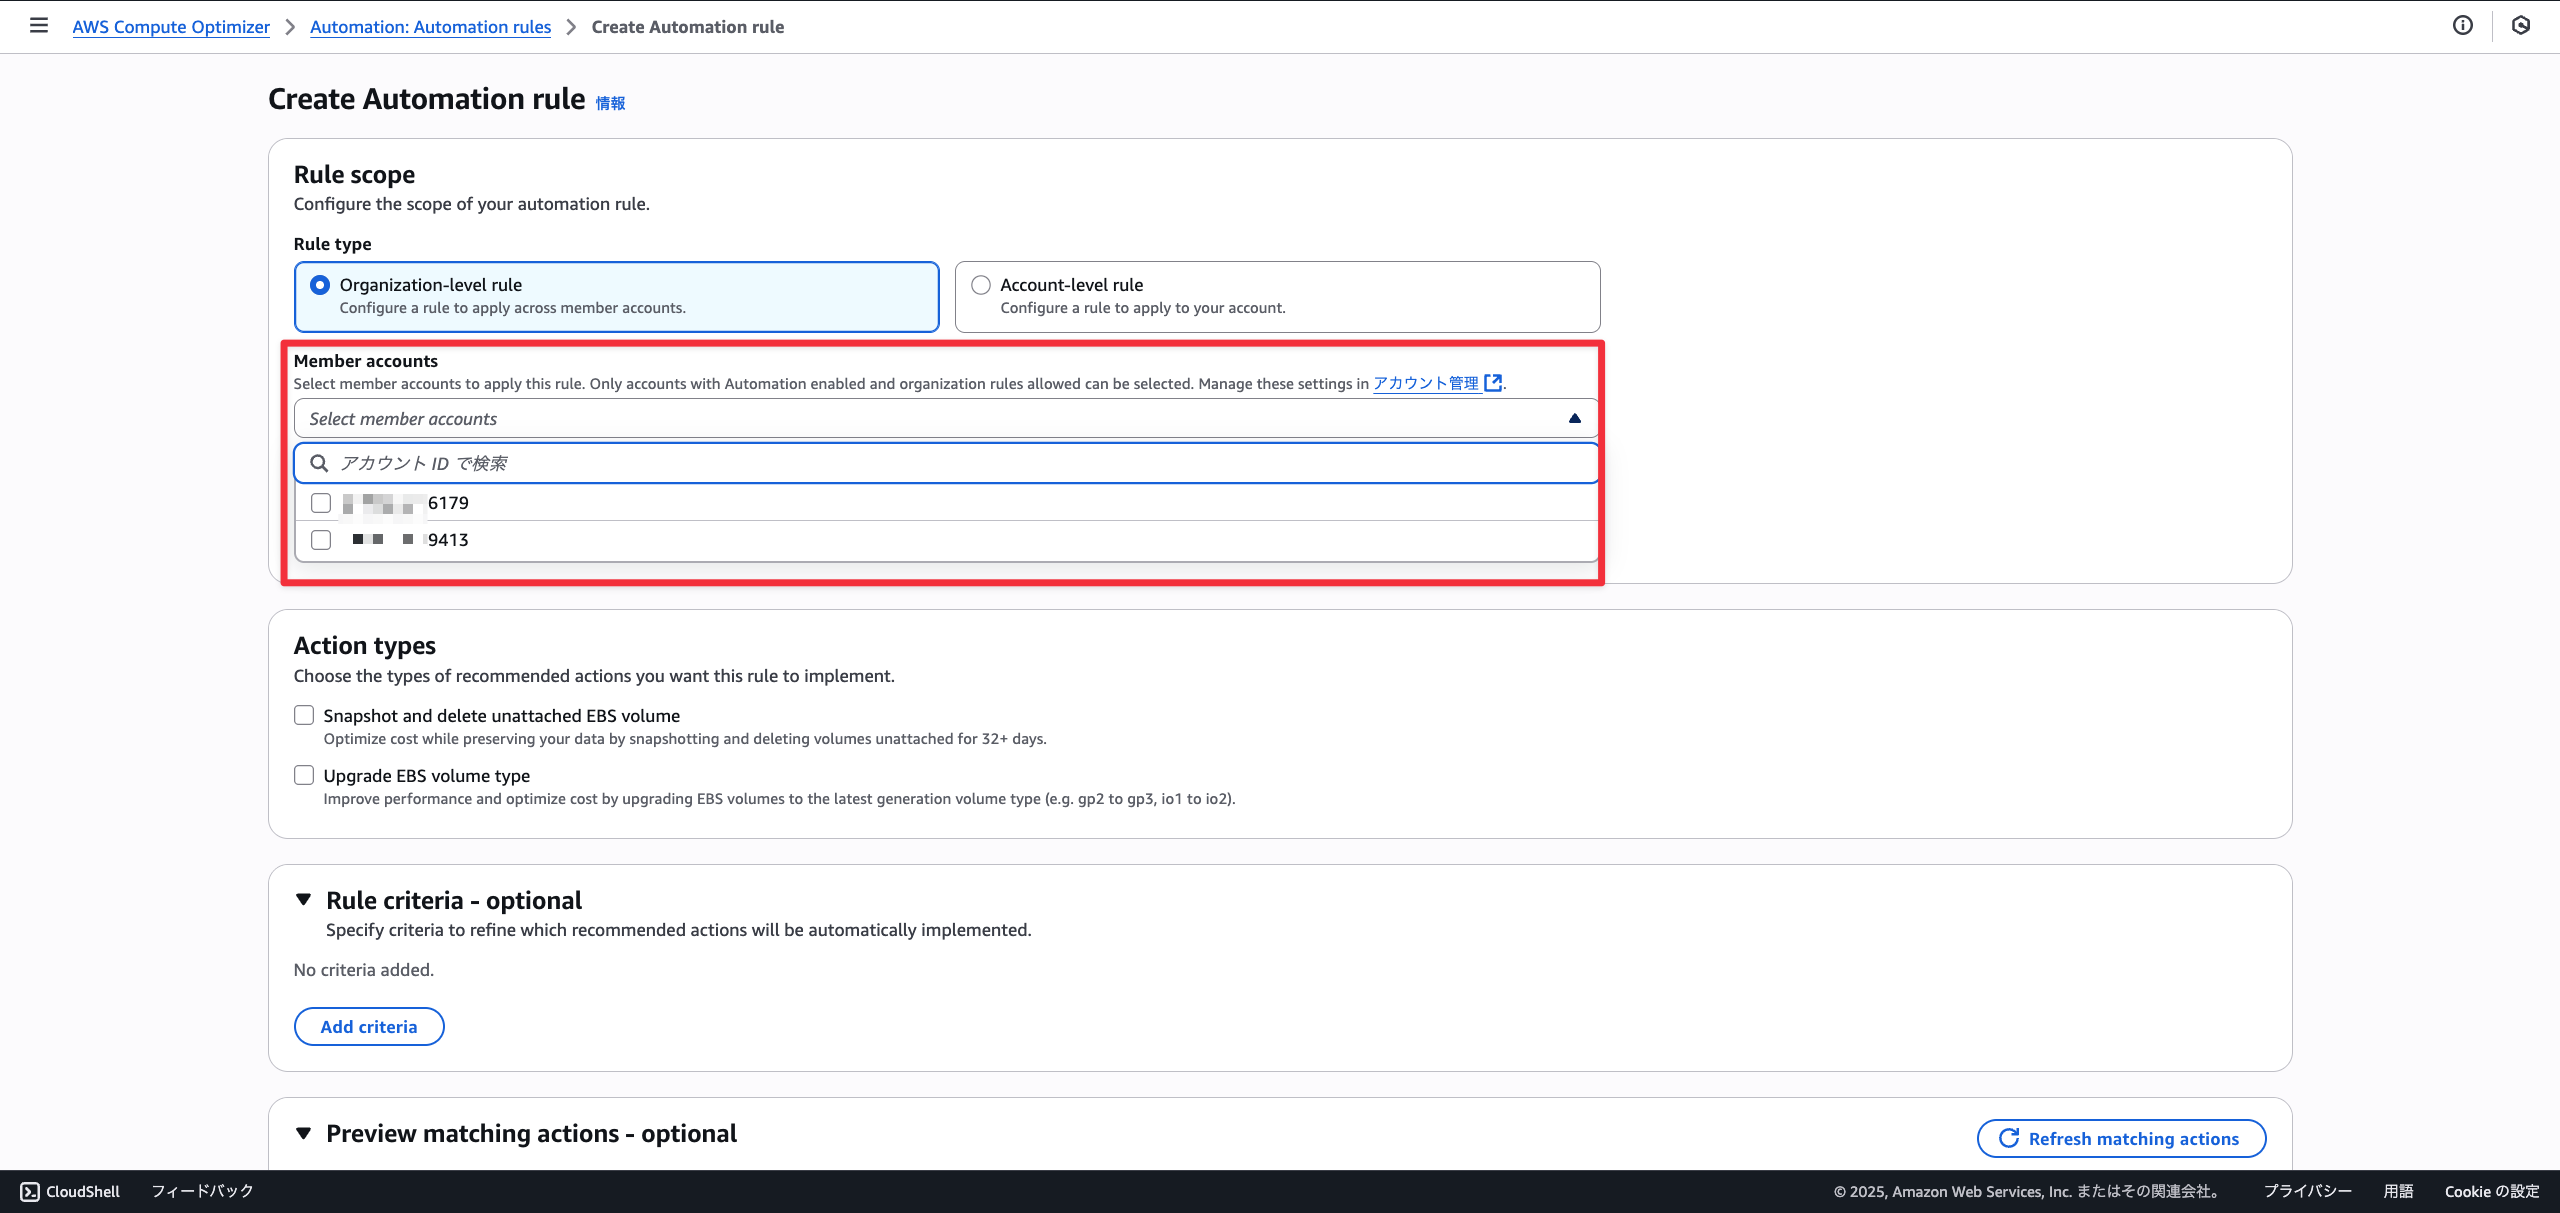Go to AWS Compute Optimizer breadcrumb
This screenshot has width=2560, height=1213.
[171, 27]
